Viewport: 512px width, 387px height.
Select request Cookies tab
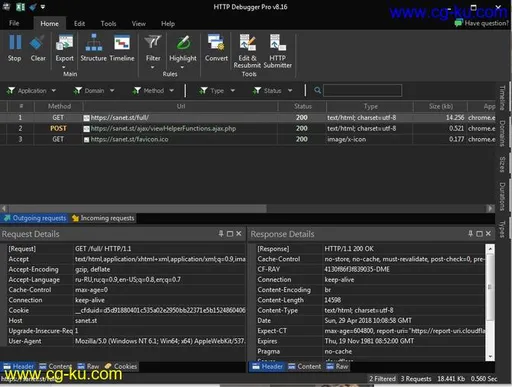pos(121,366)
